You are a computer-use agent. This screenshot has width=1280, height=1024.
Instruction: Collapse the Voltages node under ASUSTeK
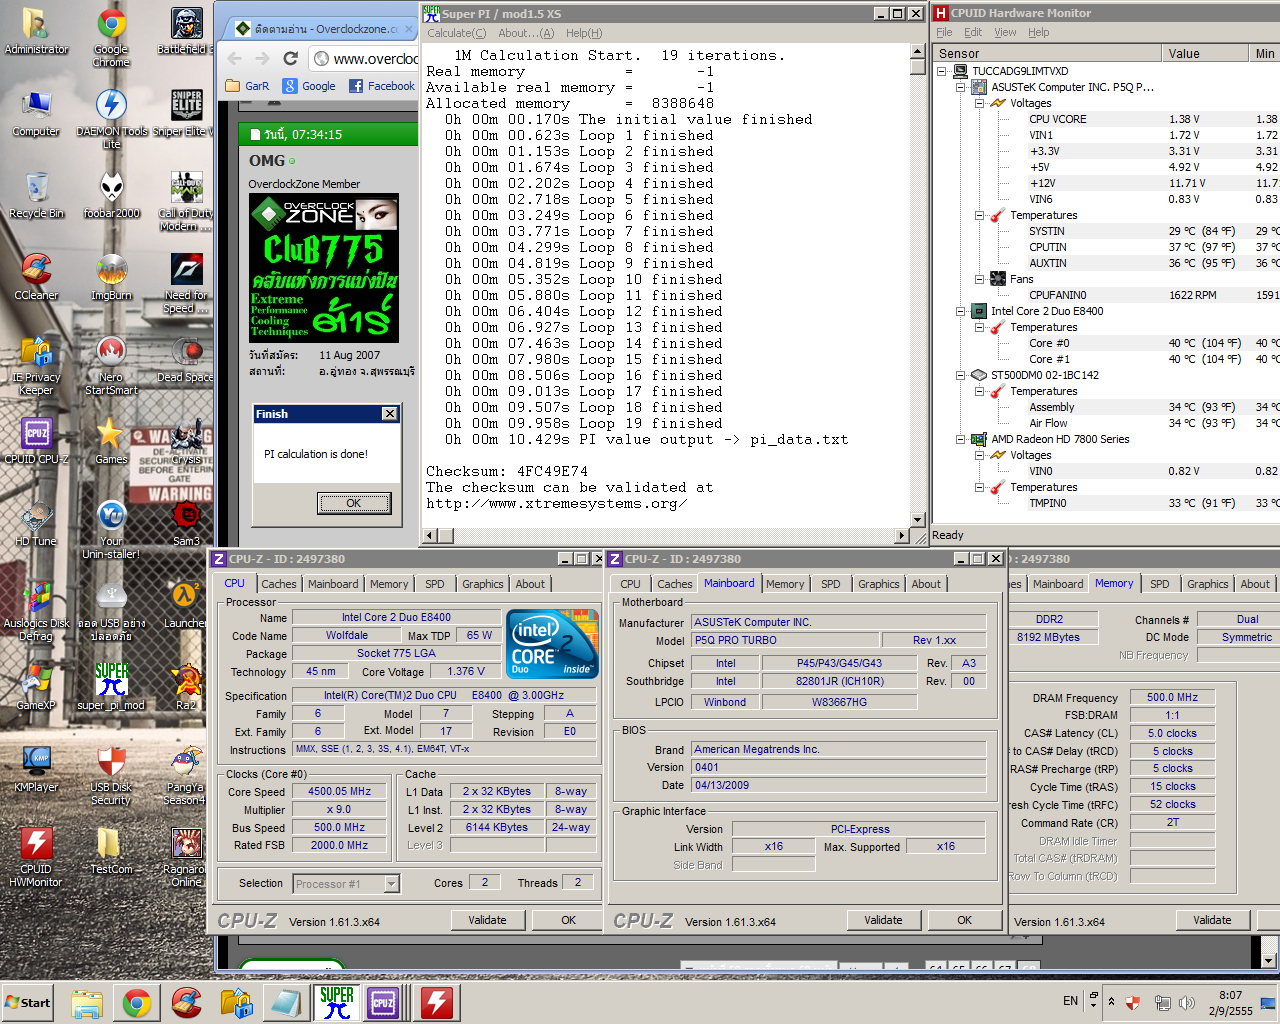(979, 103)
